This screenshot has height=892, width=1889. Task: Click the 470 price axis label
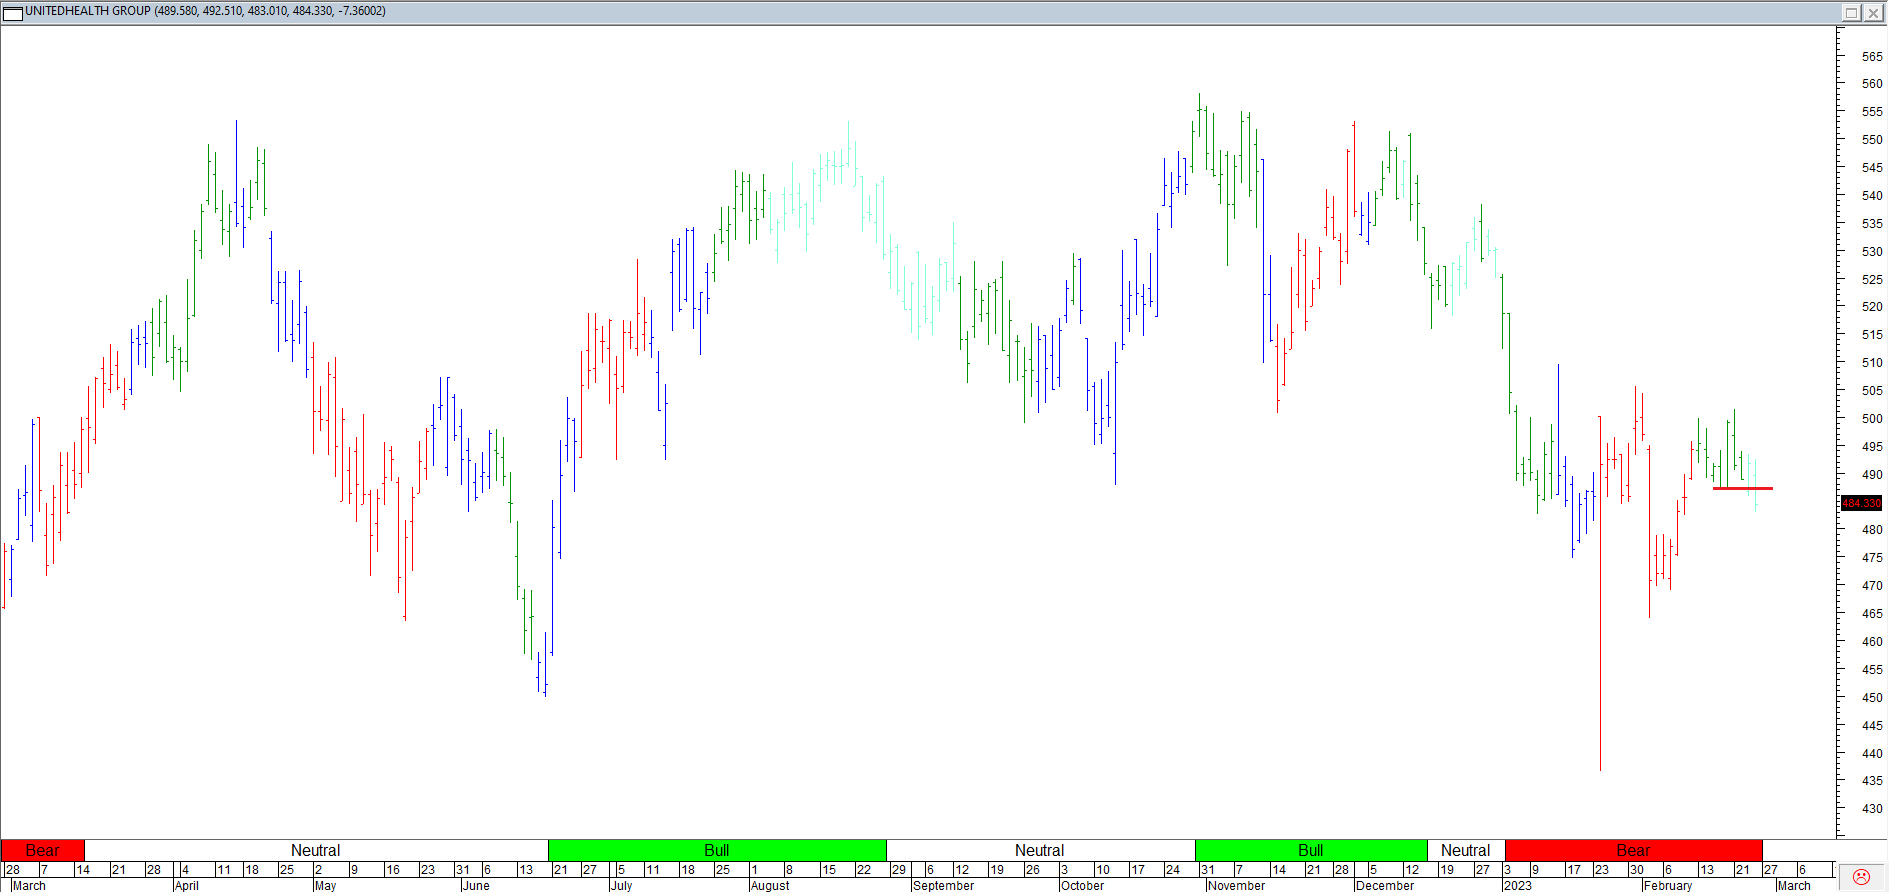pos(1872,586)
